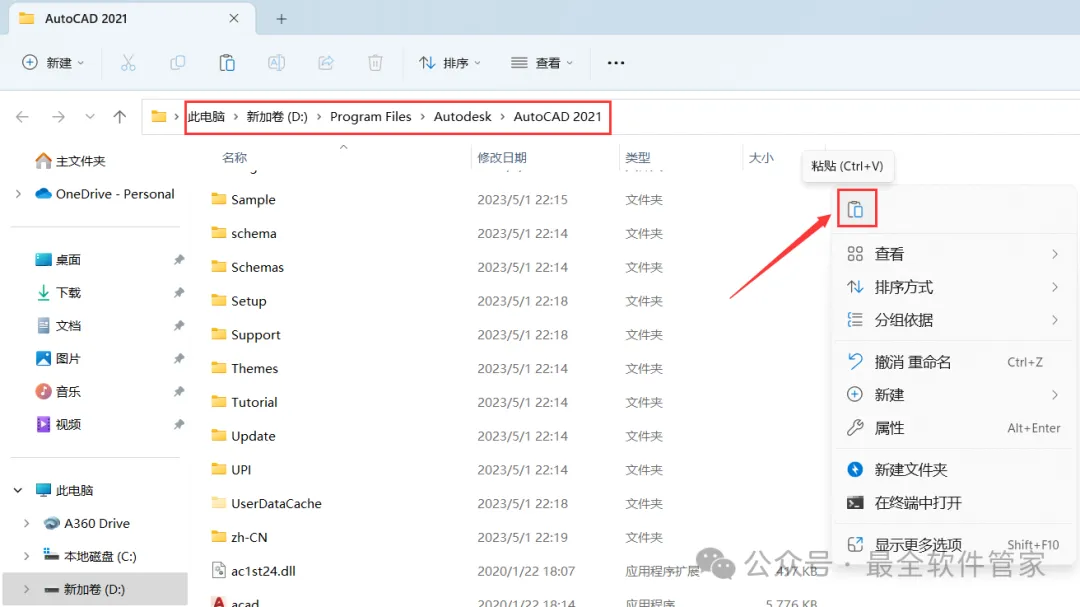Click the Cut scissors icon in toolbar
The image size is (1080, 607).
[128, 63]
